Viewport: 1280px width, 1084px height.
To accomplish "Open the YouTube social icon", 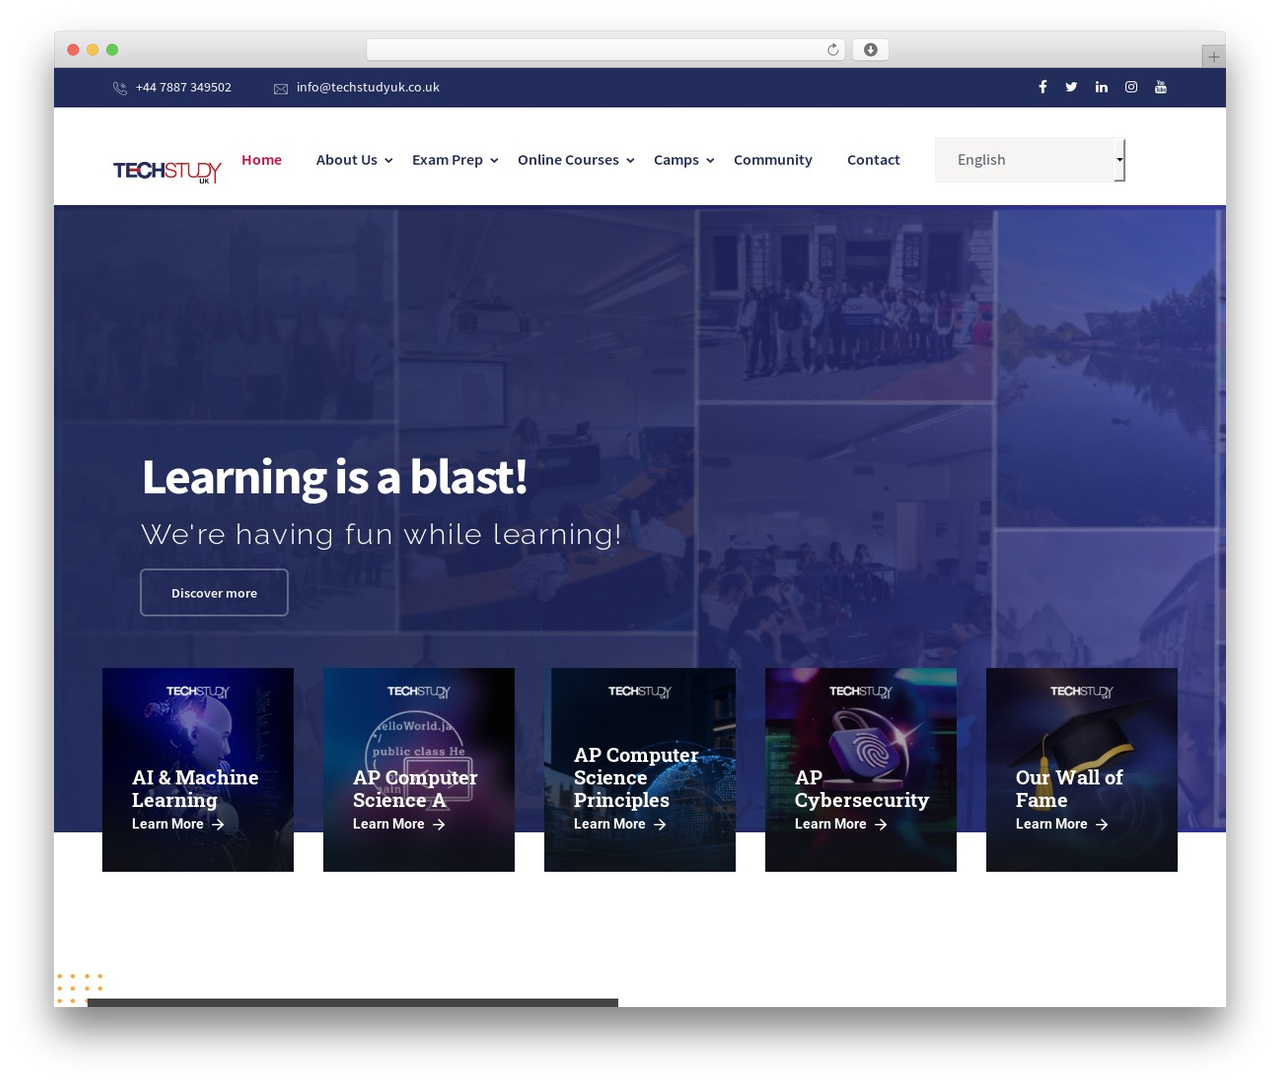I will pos(1161,87).
